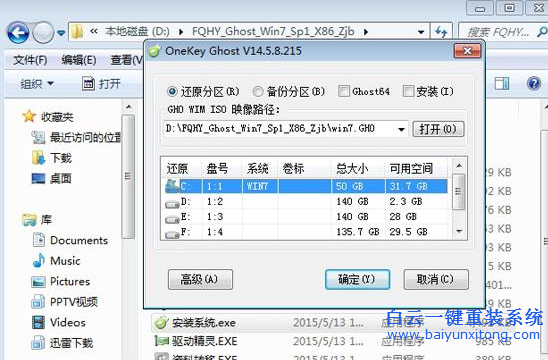This screenshot has height=360, width=548.
Task: Expand the image path combo dropdown
Action: 402,129
